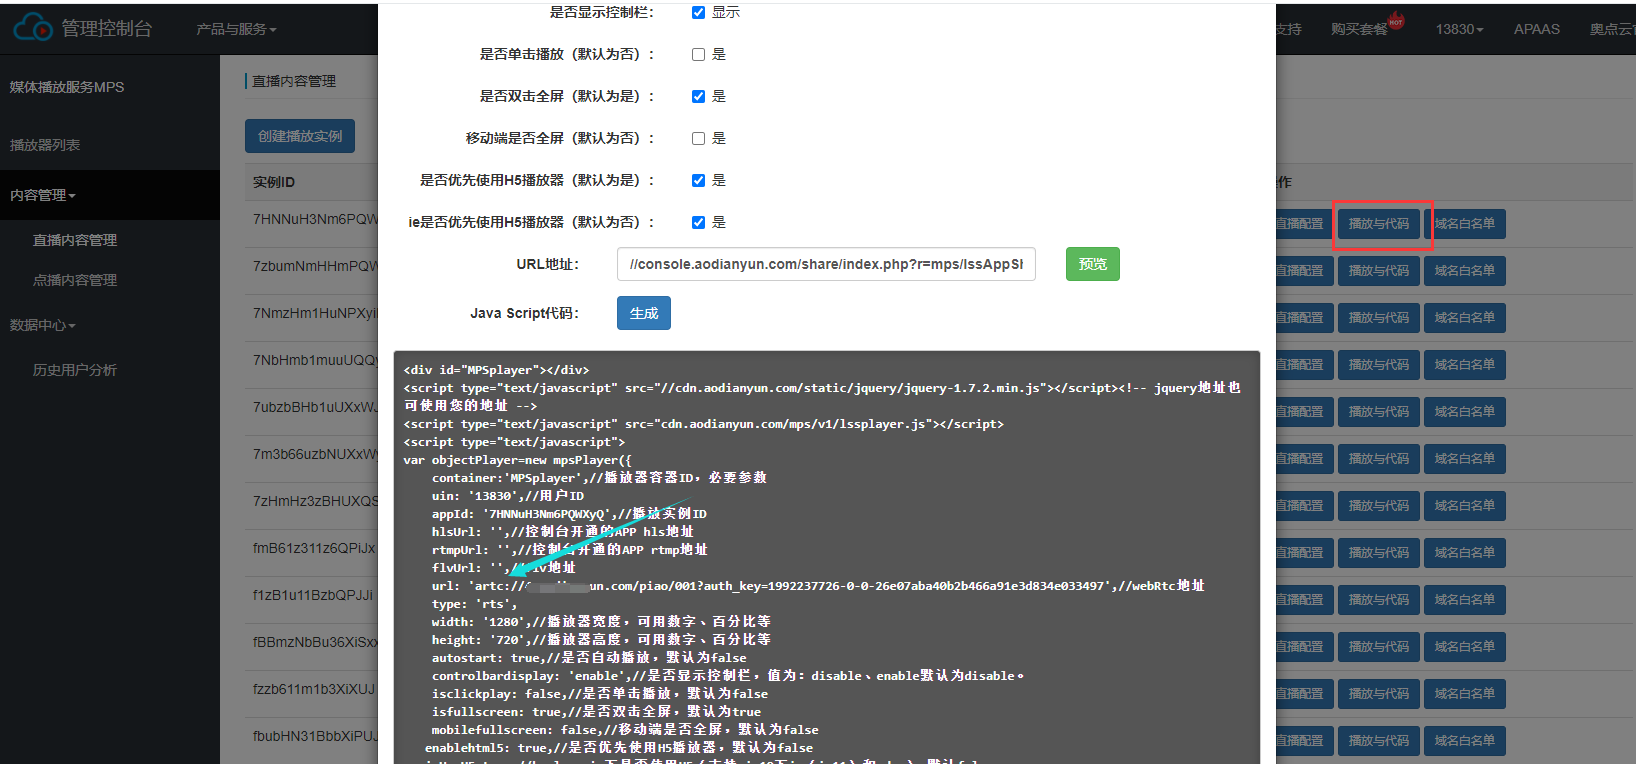This screenshot has height=764, width=1636.
Task: Click 播放与代码 for row 7HNNuH3Nm6PQW
Action: 1379,224
